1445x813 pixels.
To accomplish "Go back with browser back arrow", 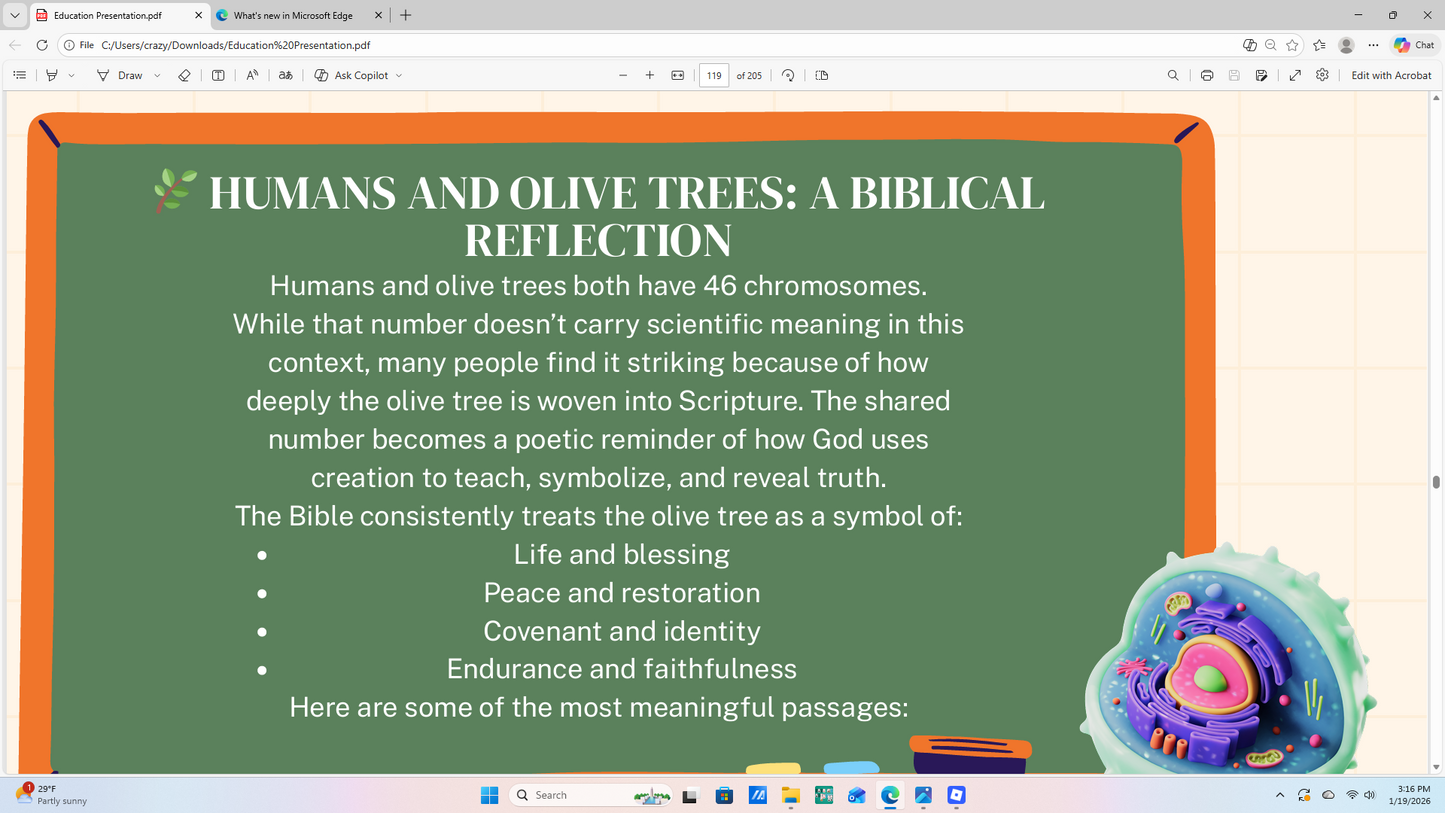I will [x=15, y=45].
